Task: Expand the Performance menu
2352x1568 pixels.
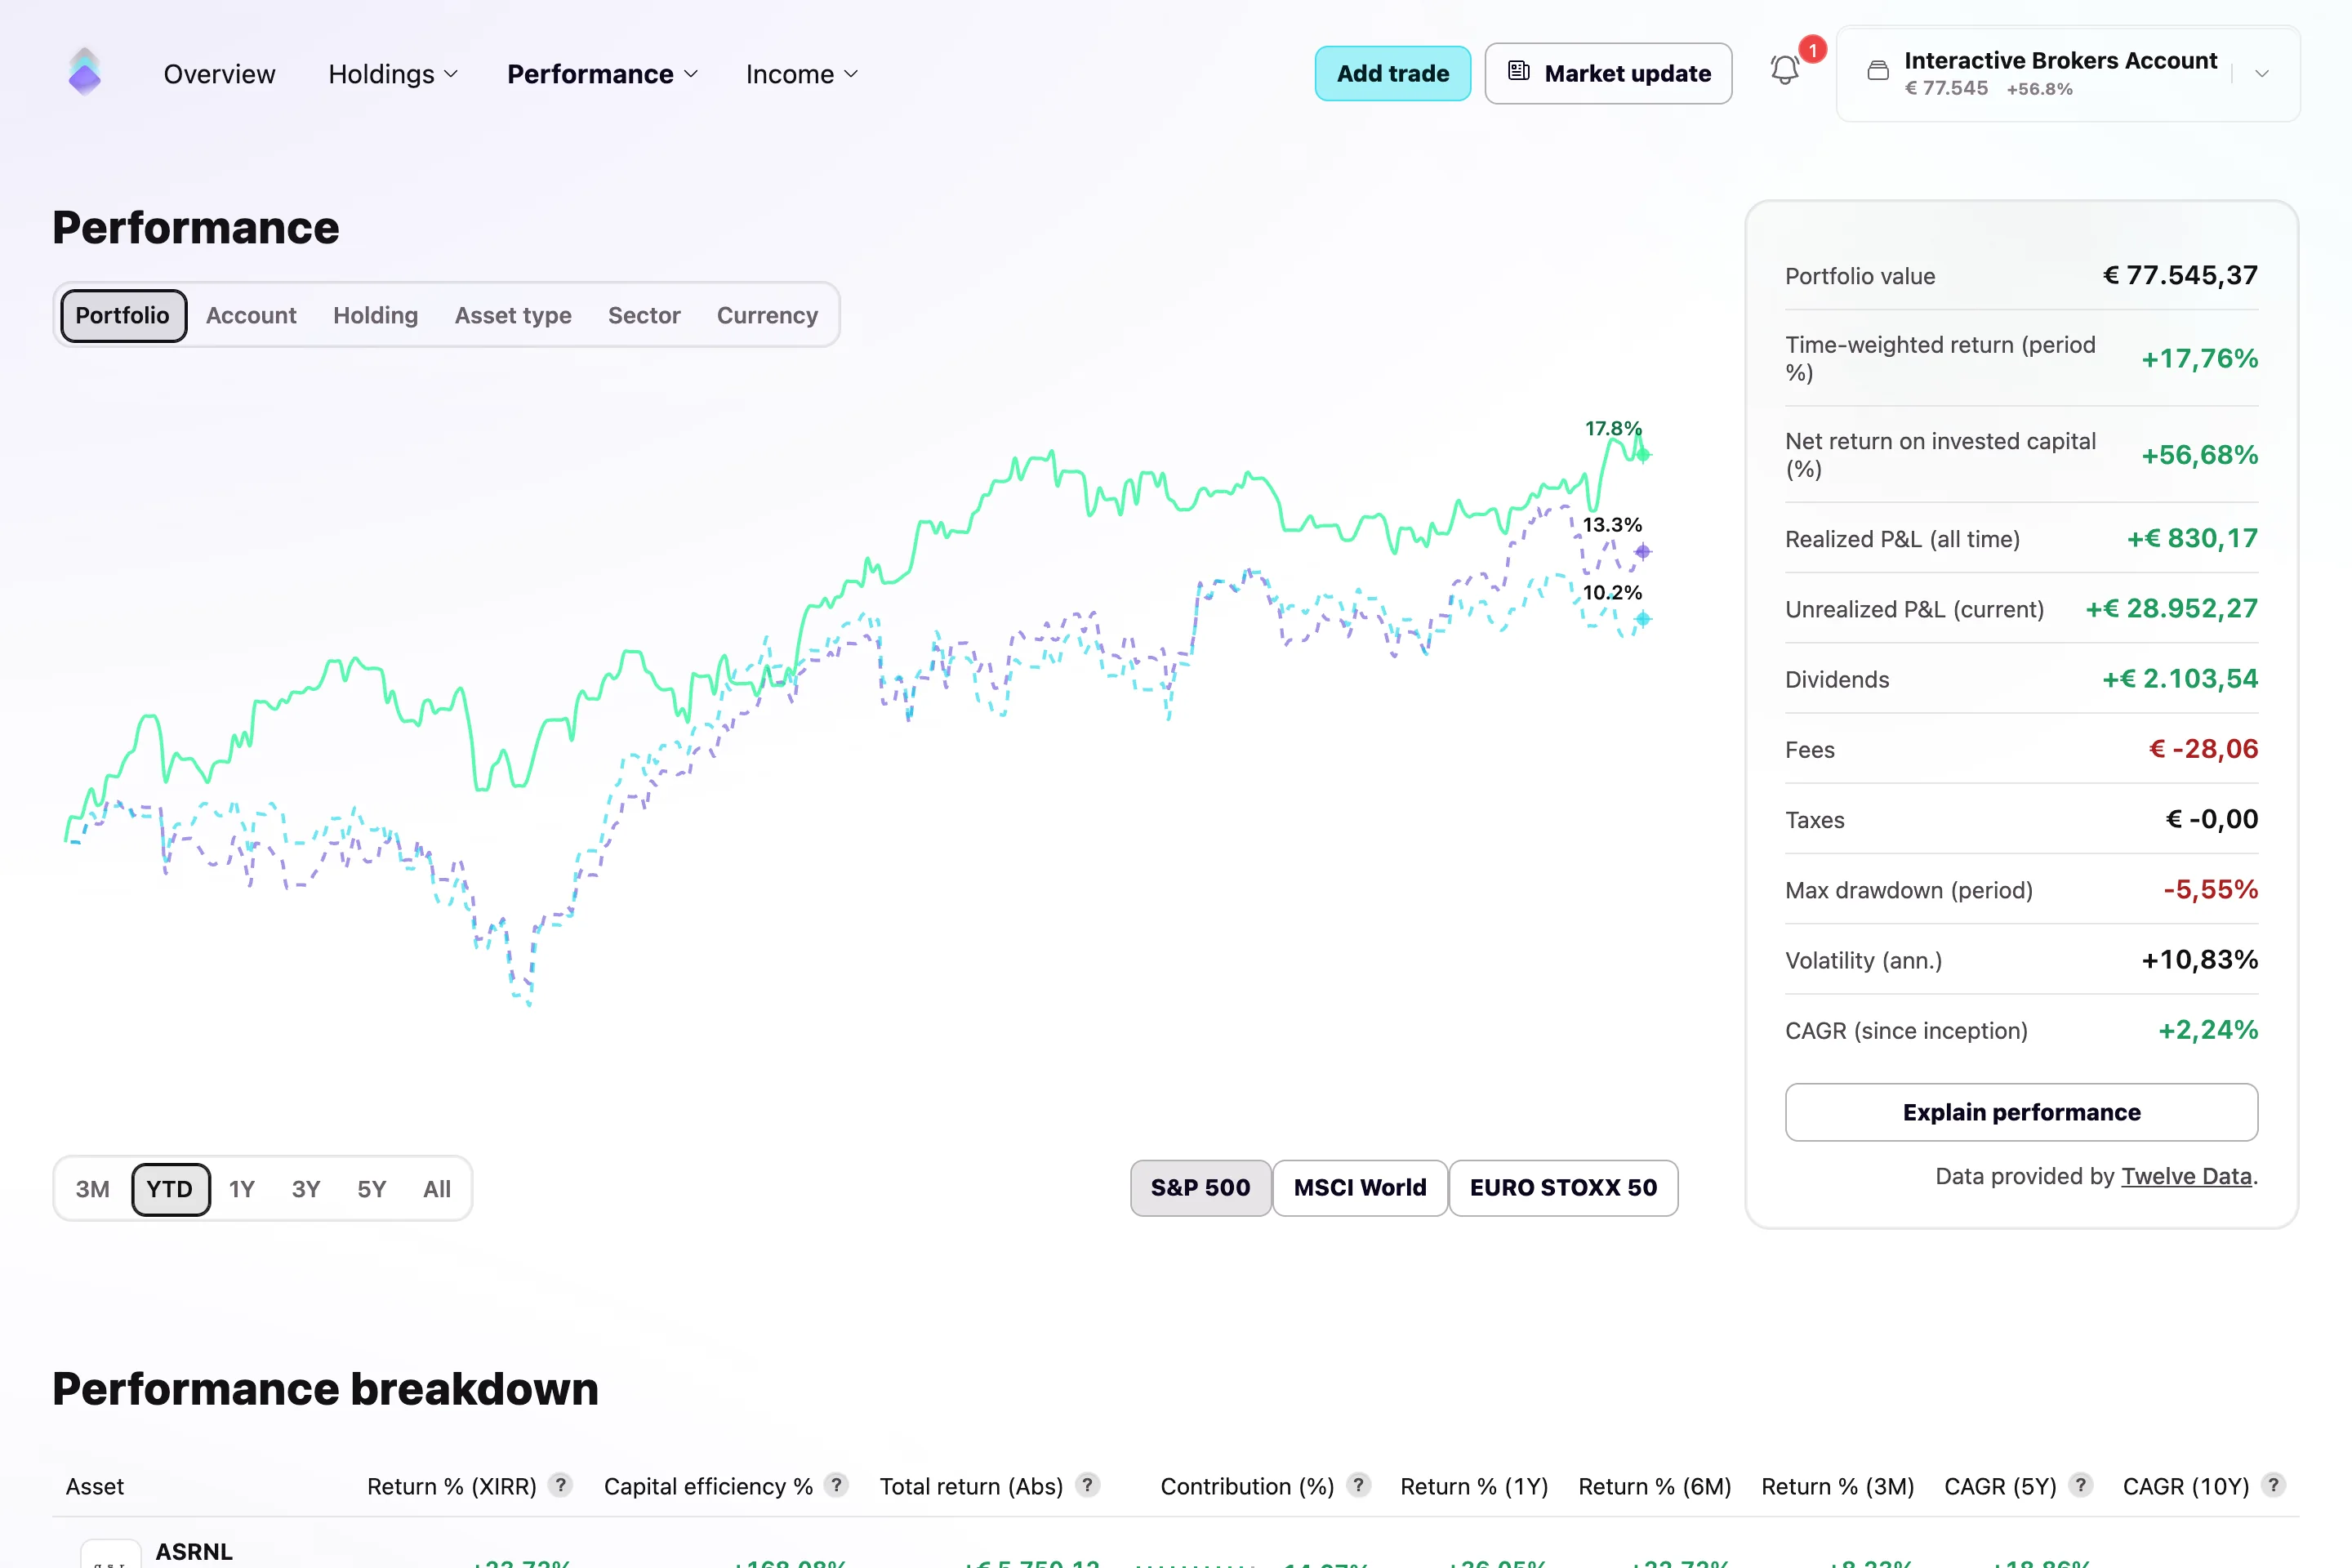Action: tap(602, 74)
